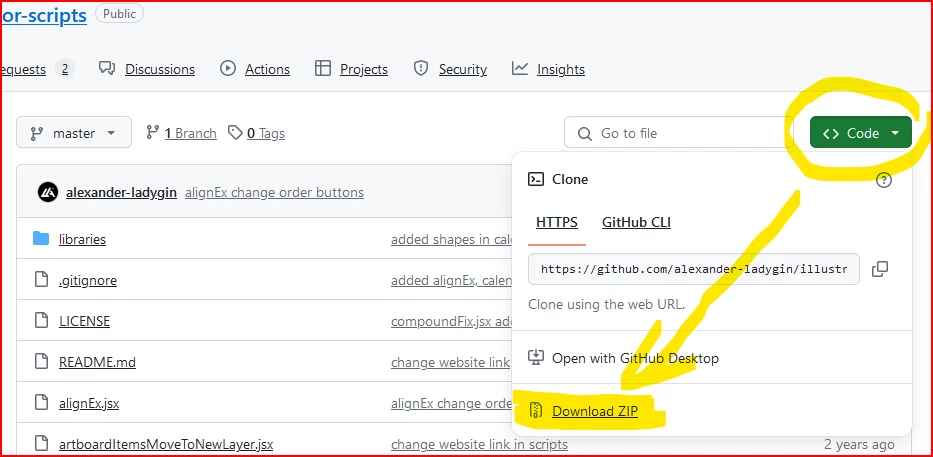The height and width of the screenshot is (457, 933).
Task: Click the terminal icon next to Clone
Action: [536, 179]
